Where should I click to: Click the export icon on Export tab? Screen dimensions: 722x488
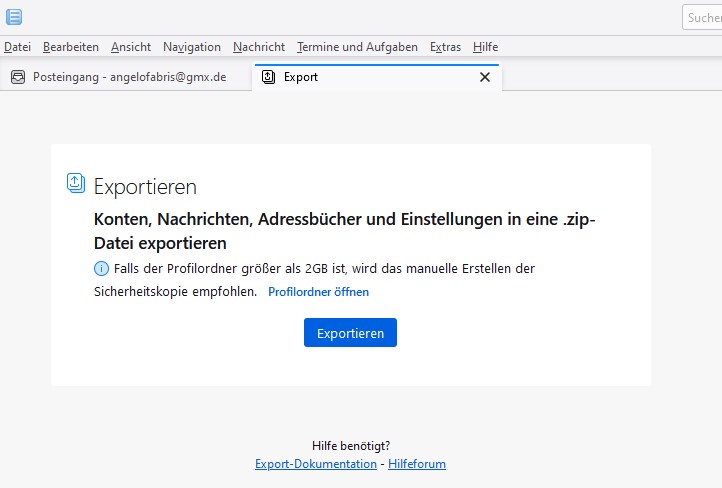click(268, 77)
